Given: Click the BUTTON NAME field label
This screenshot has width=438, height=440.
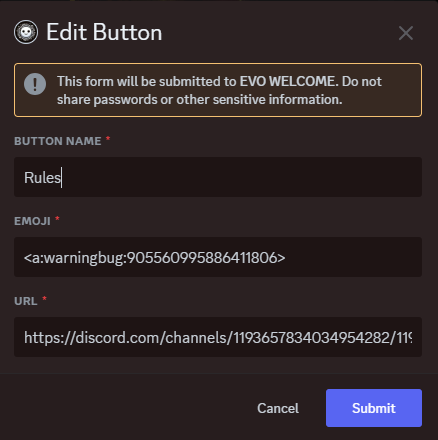Looking at the screenshot, I should [58, 141].
